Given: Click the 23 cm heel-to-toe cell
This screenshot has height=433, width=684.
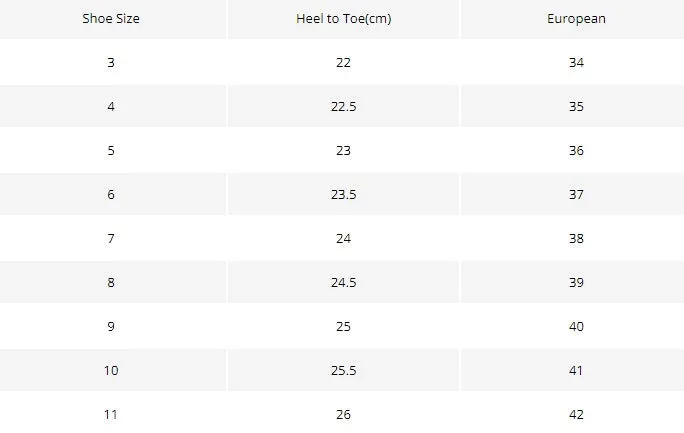Looking at the screenshot, I should 343,150.
